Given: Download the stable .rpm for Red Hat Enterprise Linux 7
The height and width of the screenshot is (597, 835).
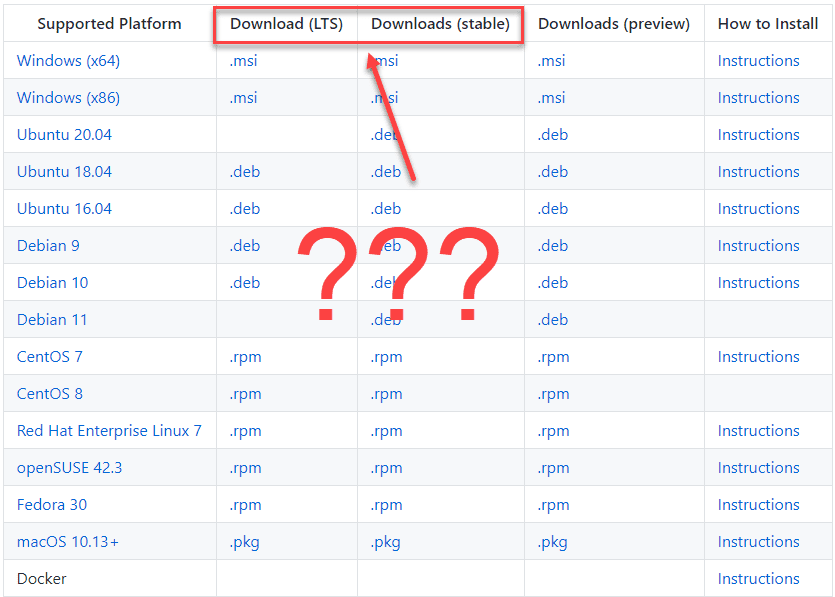Looking at the screenshot, I should [387, 431].
